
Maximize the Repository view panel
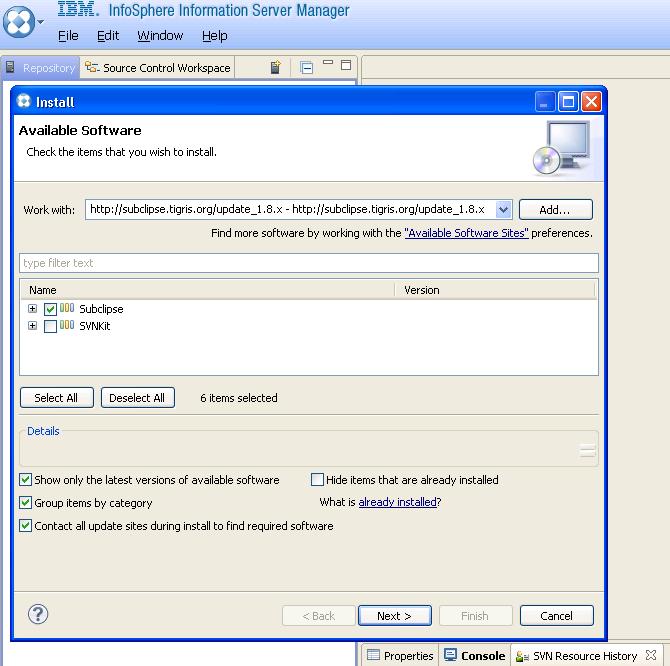pos(346,65)
